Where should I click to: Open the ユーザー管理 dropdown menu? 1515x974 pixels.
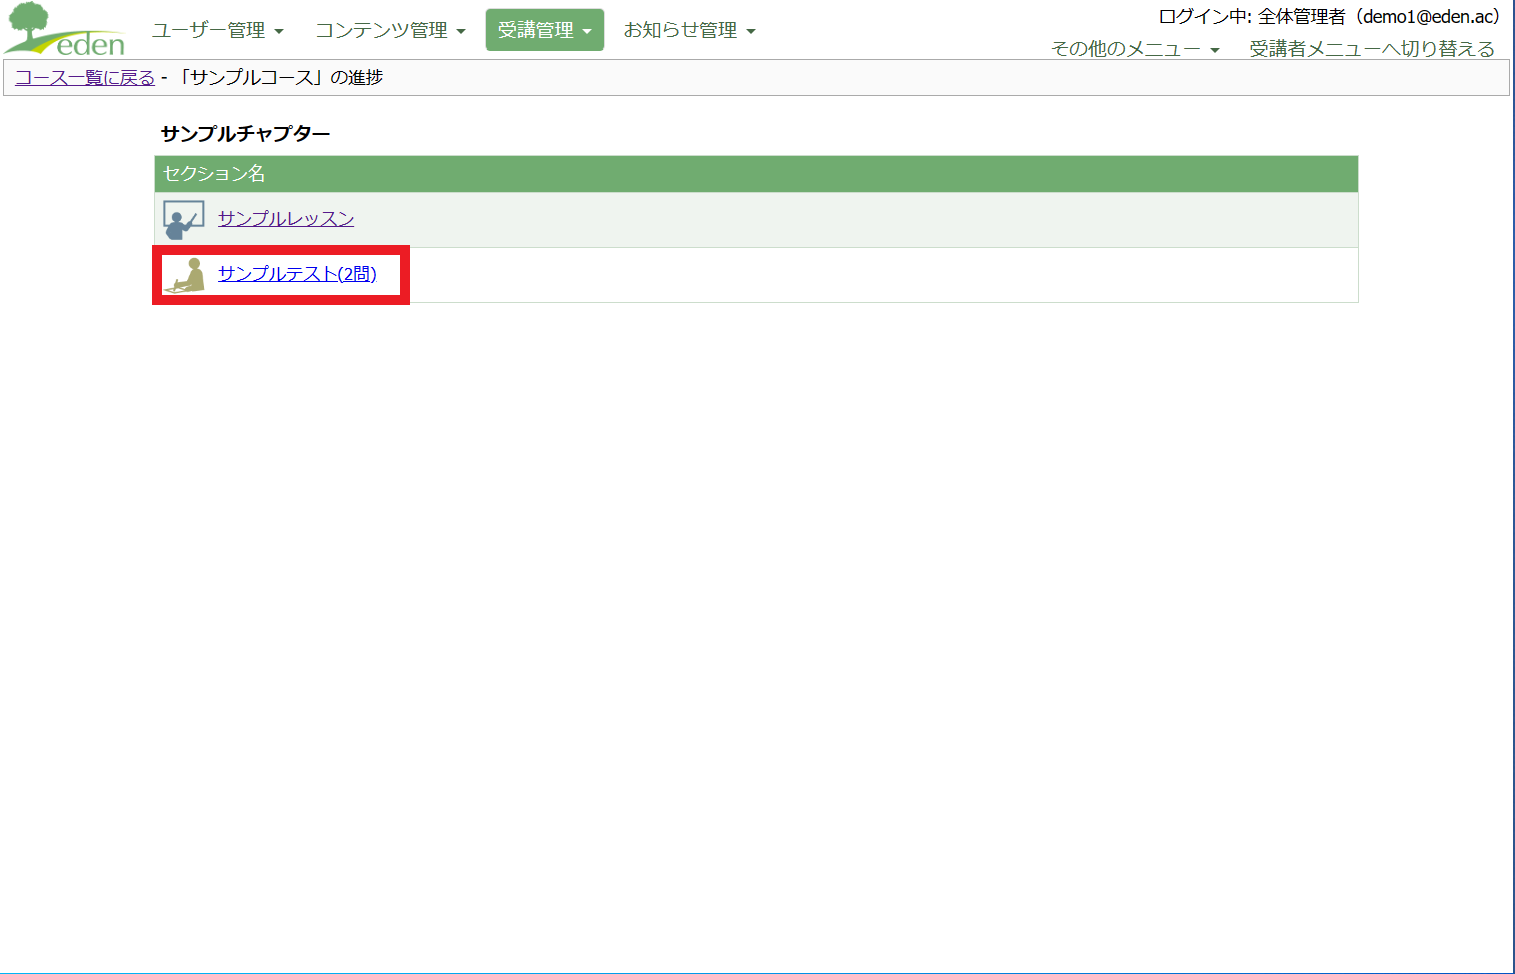click(218, 30)
